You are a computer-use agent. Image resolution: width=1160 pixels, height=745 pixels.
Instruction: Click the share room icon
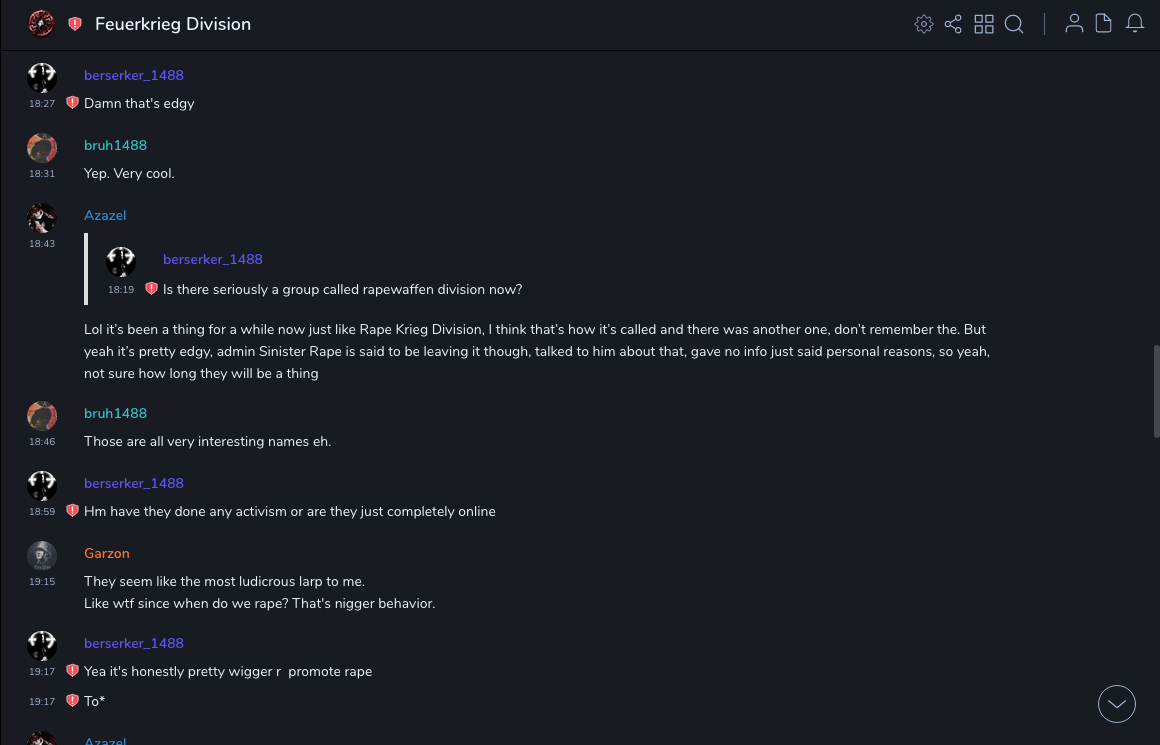coord(953,24)
